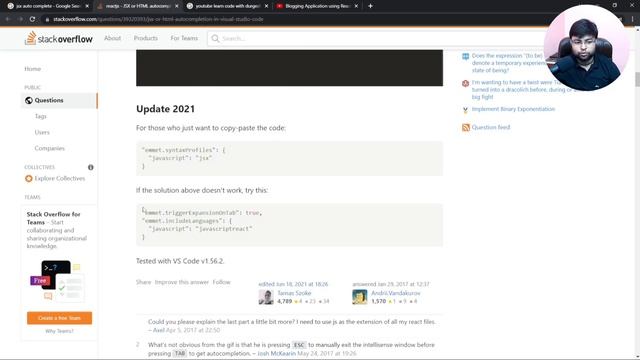
Task: Click the Questions globe icon
Action: [29, 100]
